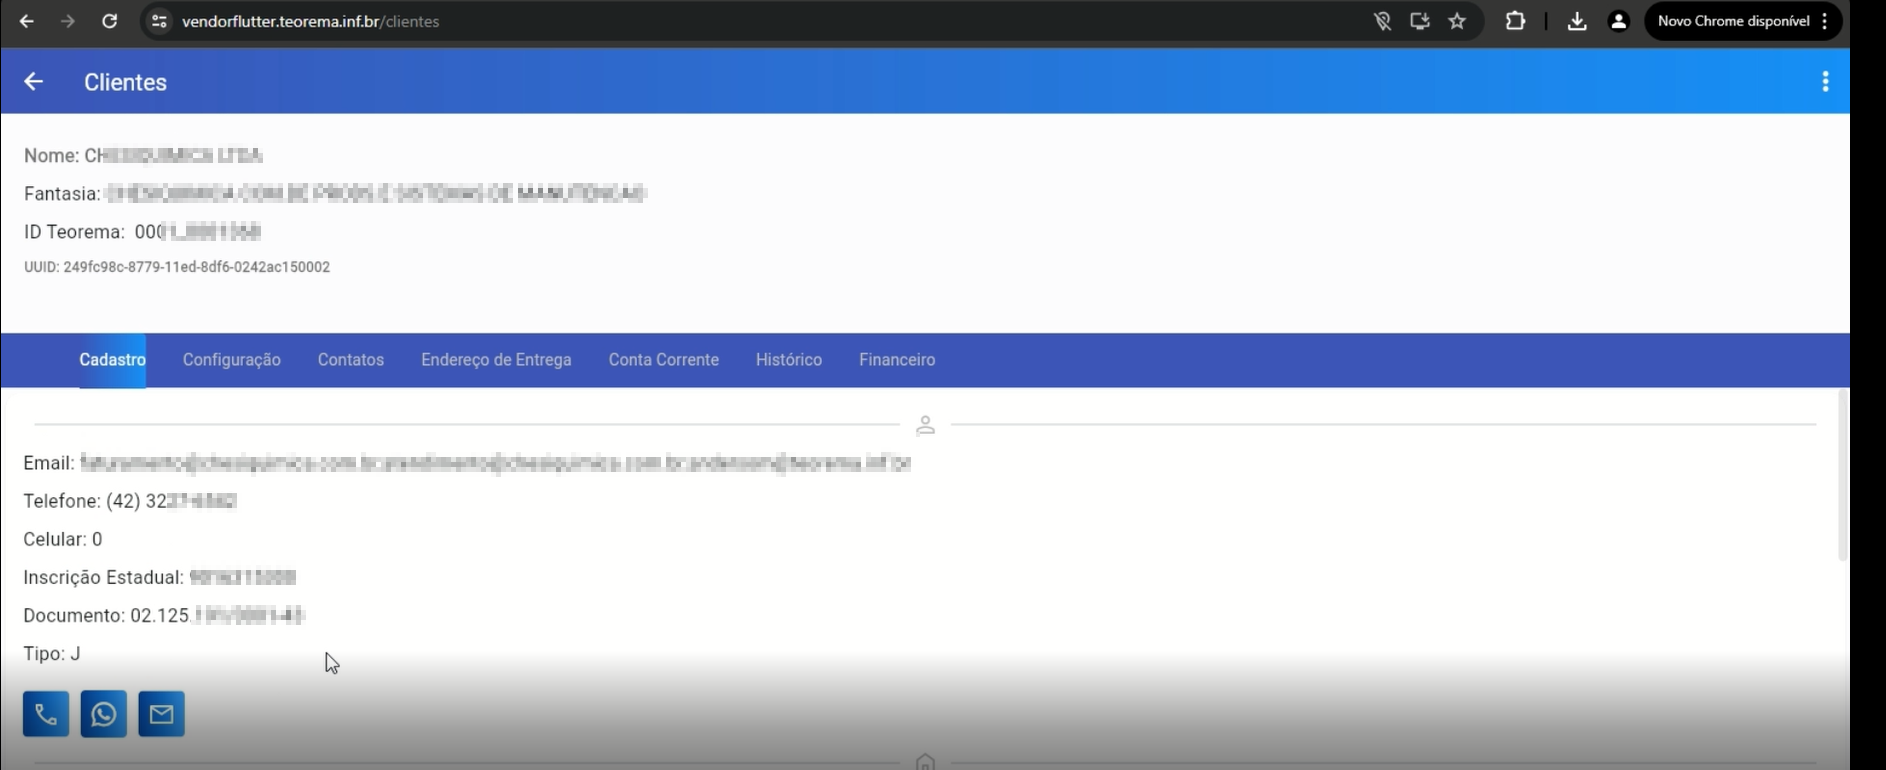Viewport: 1886px width, 770px height.
Task: Go back using the Clientes header arrow
Action: click(33, 82)
